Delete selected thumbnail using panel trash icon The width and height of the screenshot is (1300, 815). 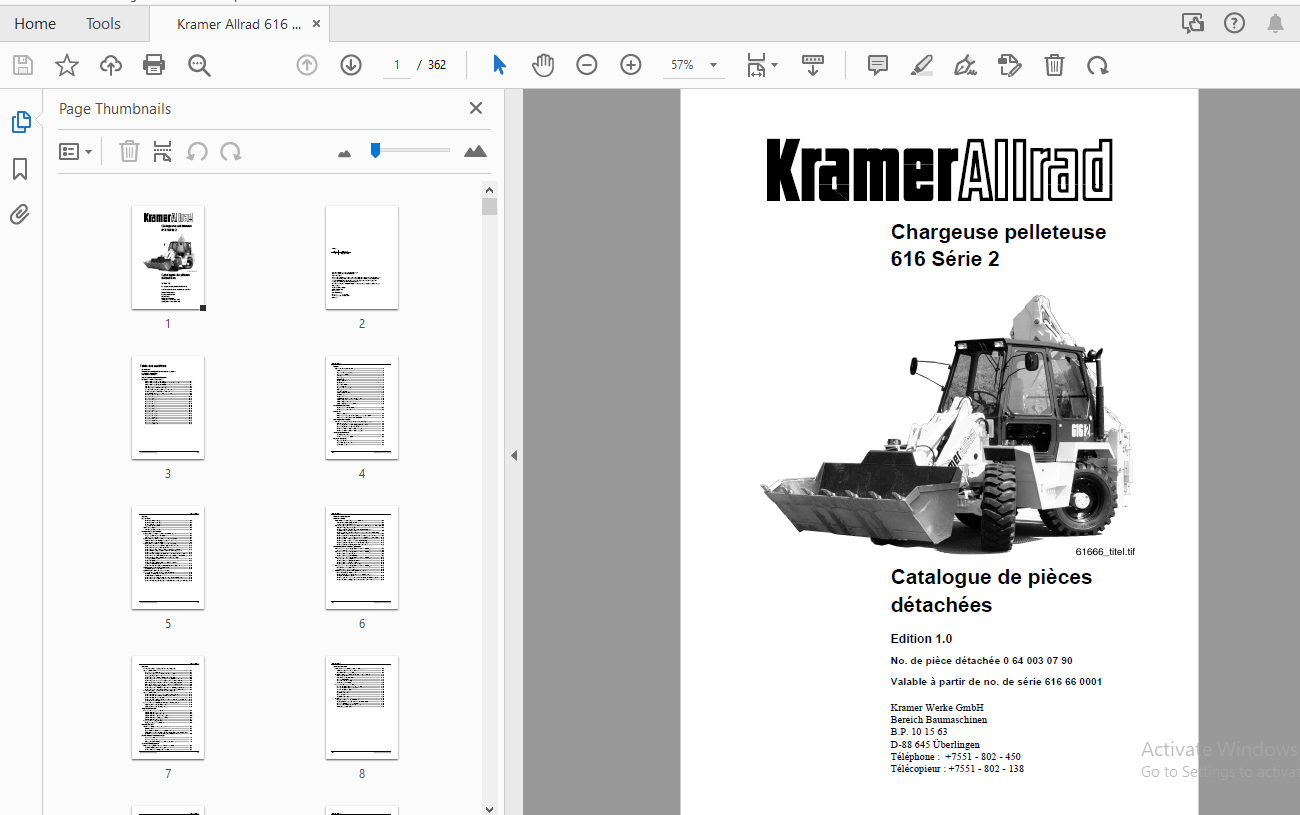coord(129,151)
